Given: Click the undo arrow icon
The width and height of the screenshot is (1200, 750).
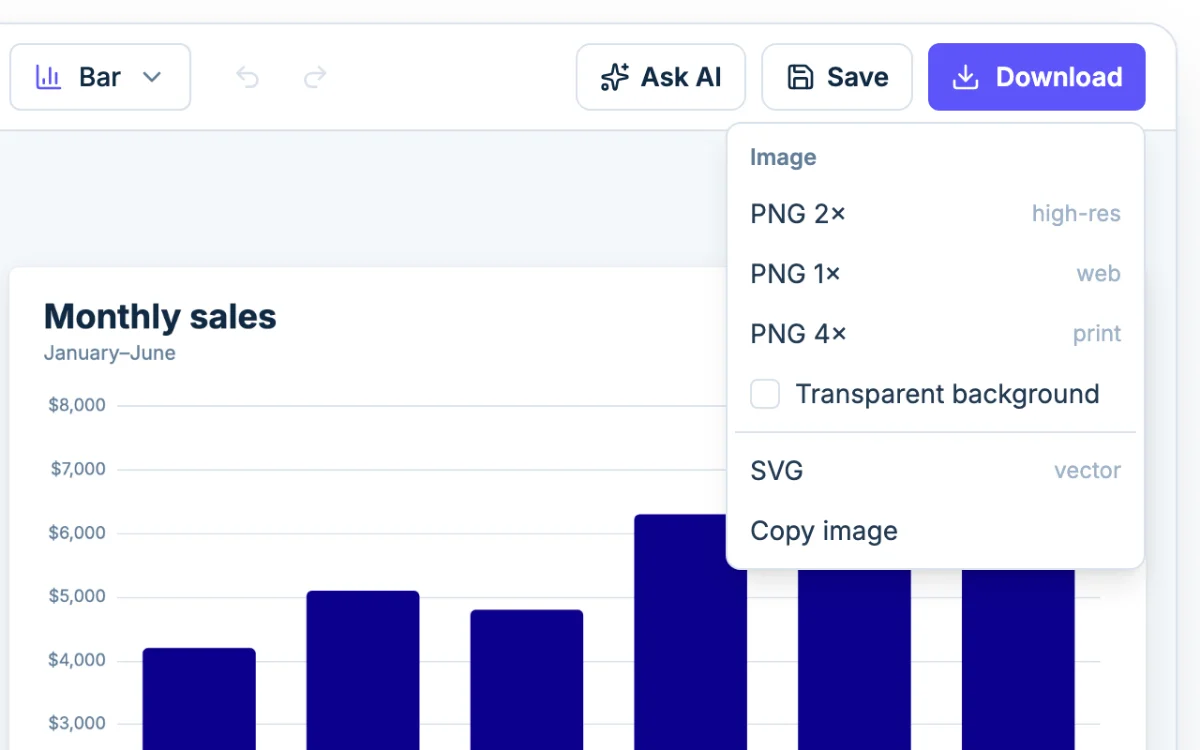Looking at the screenshot, I should point(247,77).
